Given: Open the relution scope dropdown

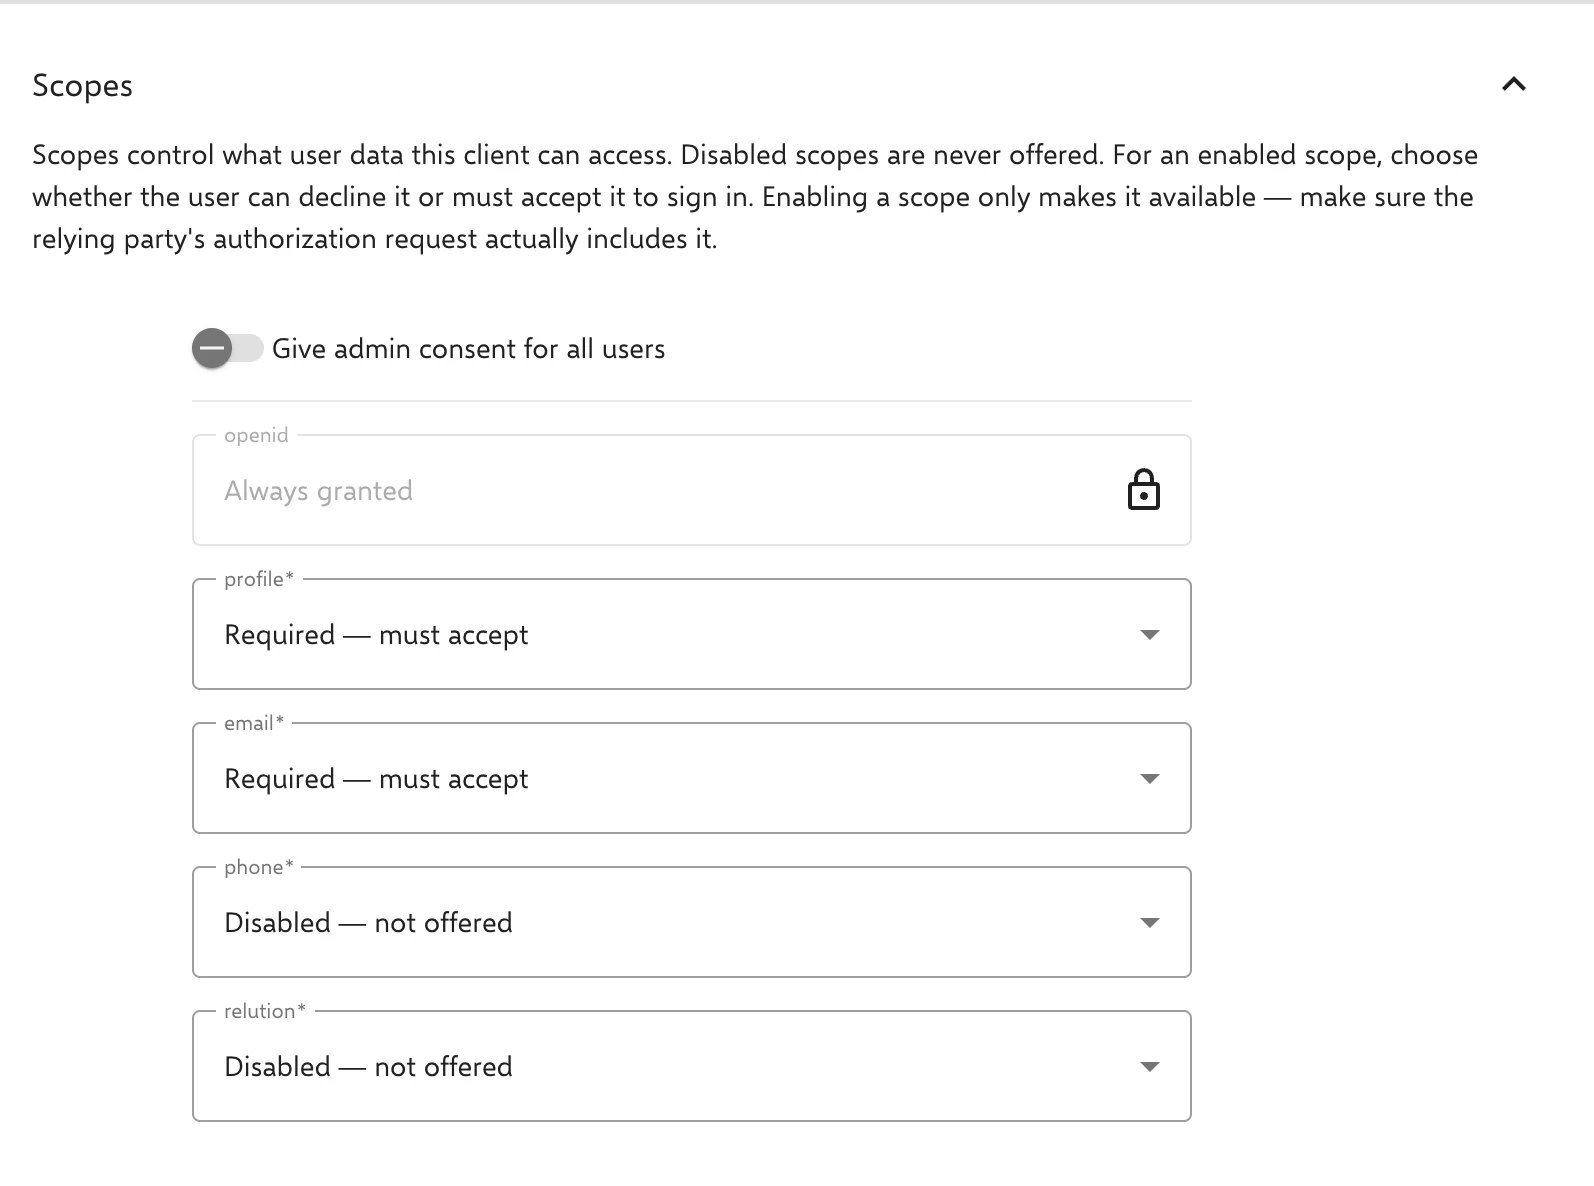Looking at the screenshot, I should pos(691,1066).
